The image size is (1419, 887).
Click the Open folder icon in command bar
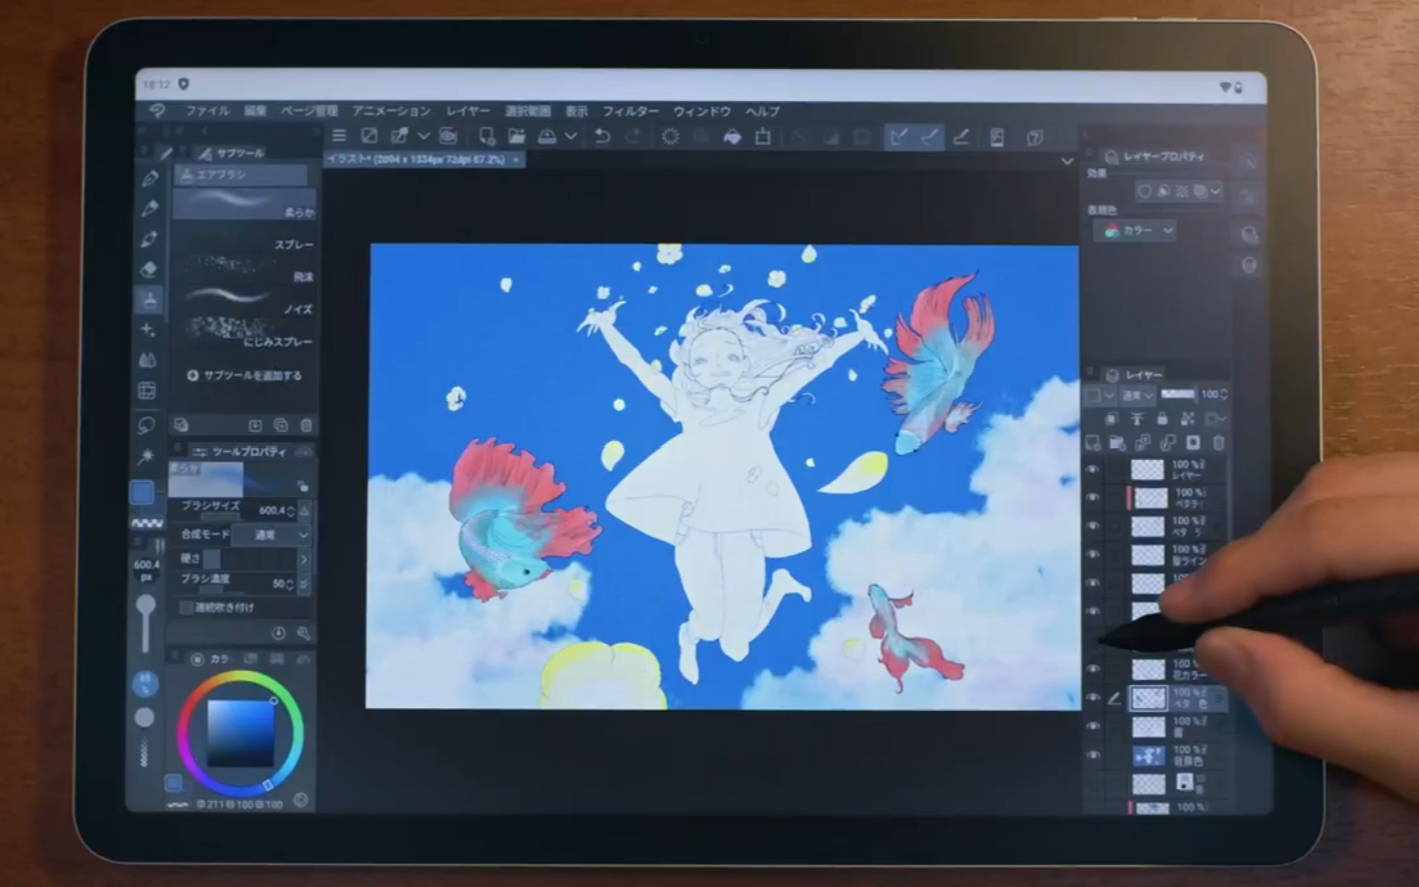(516, 136)
